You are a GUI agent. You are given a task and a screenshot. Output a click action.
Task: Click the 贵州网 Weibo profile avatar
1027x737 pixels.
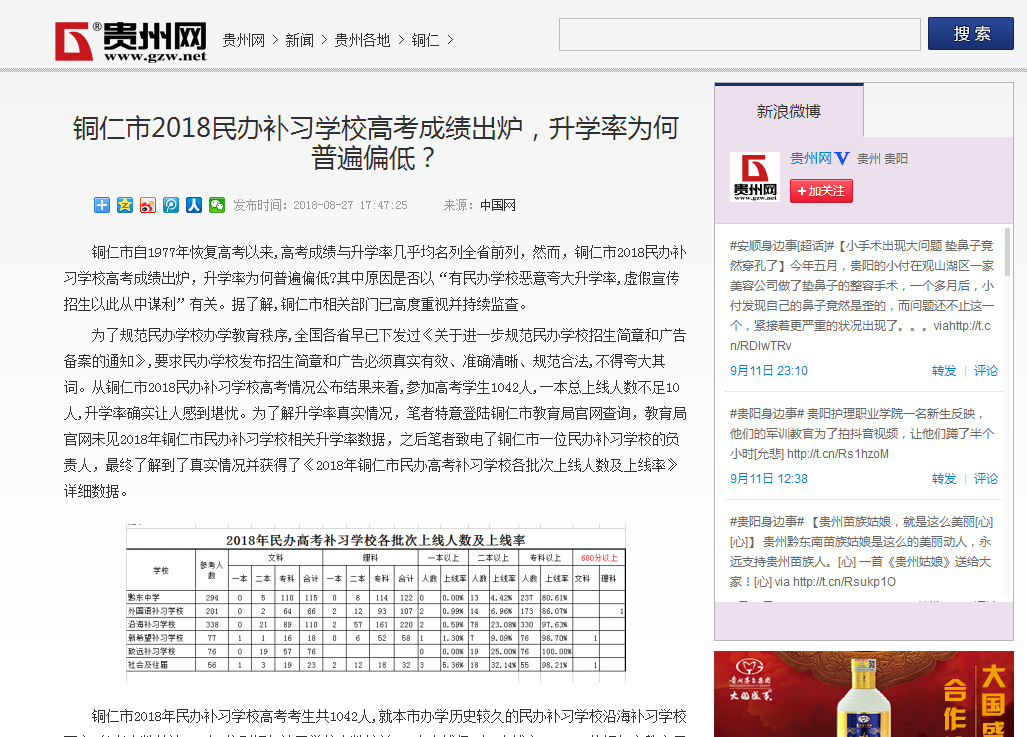[754, 178]
